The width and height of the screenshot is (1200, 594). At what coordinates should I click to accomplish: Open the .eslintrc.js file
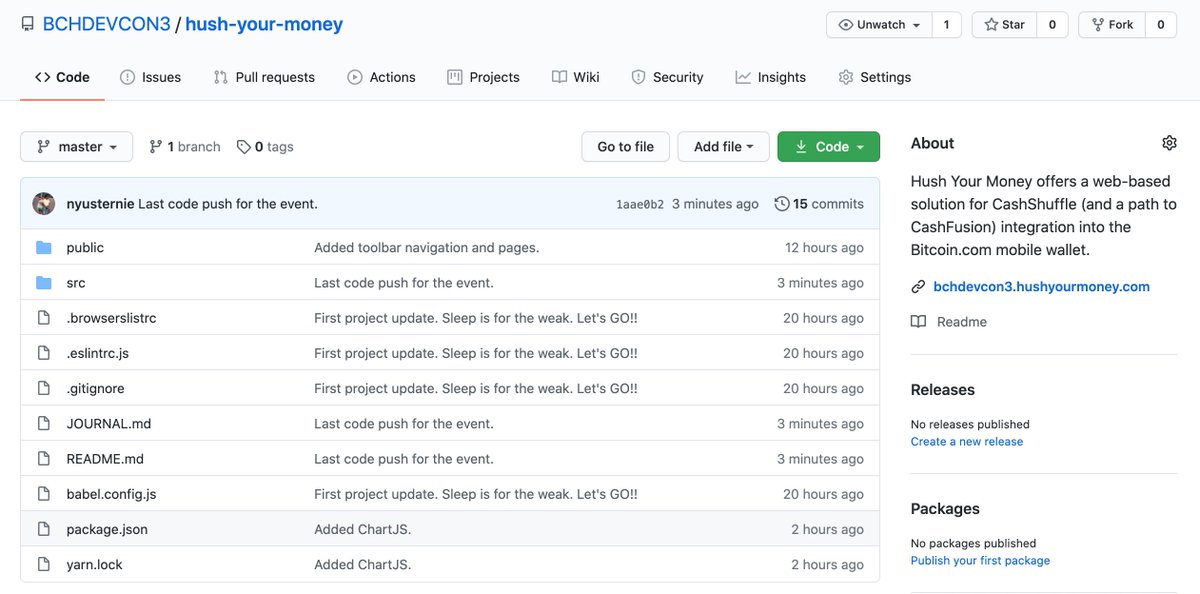coord(98,353)
